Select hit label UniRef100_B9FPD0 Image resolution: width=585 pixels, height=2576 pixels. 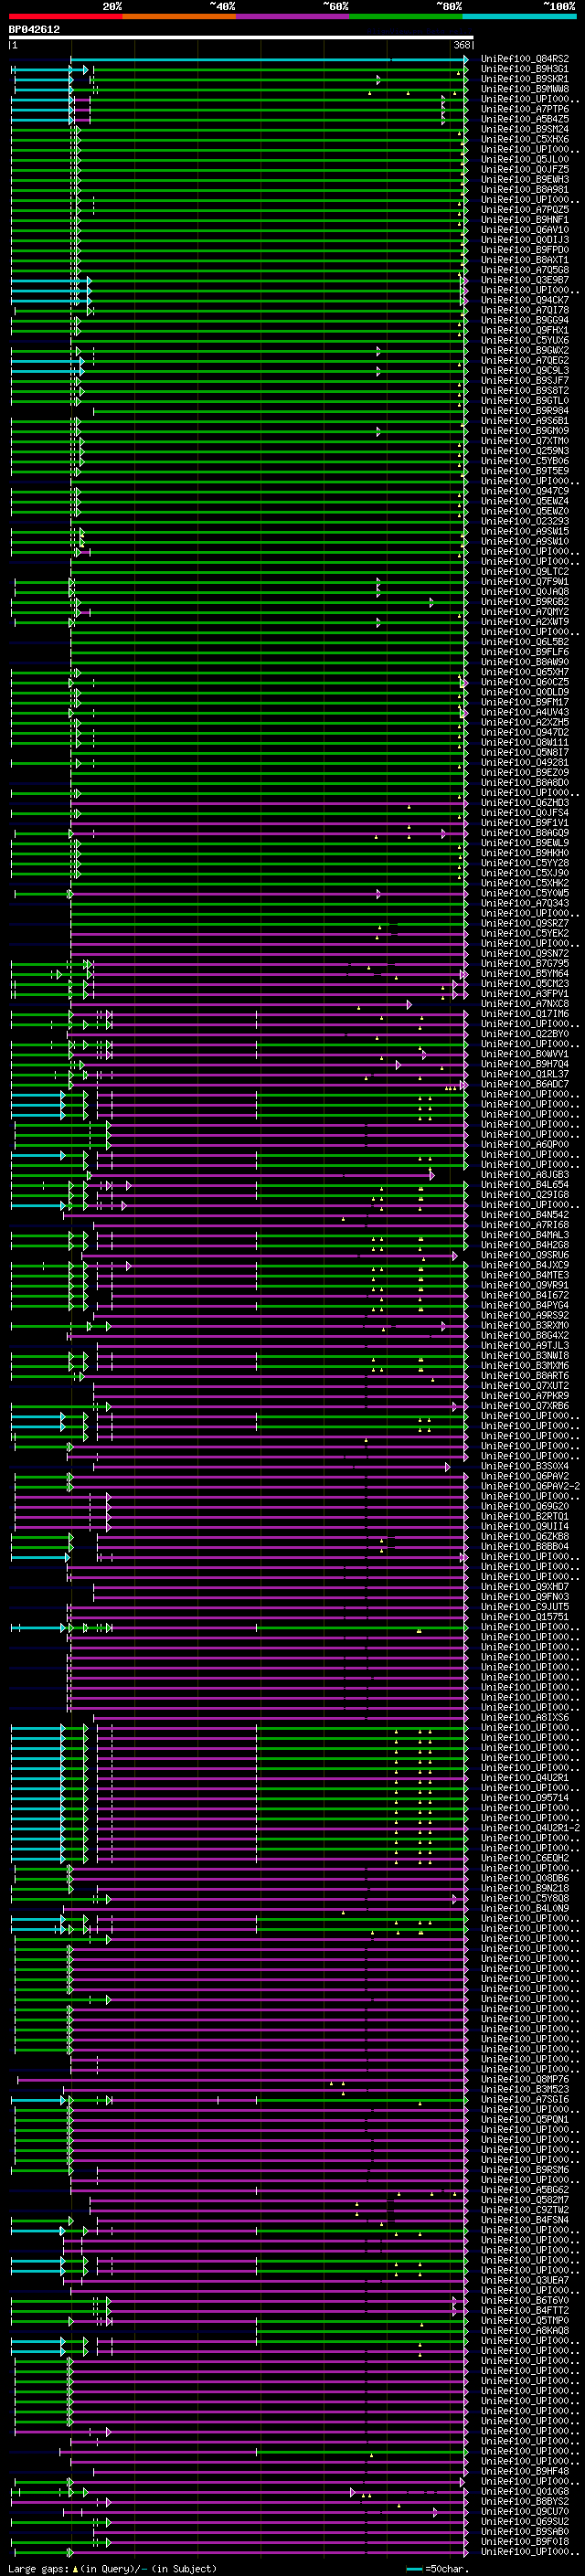click(525, 250)
